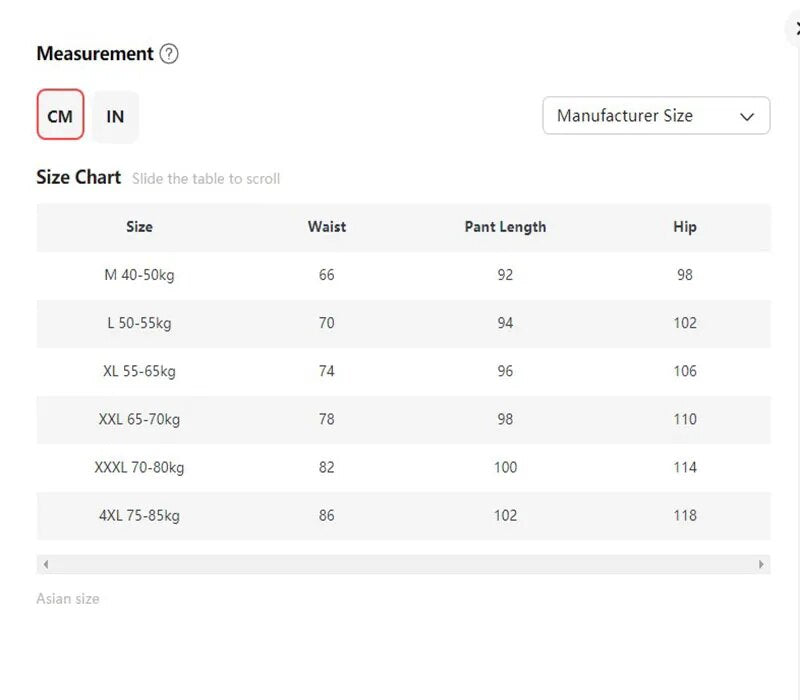Switch measurement units to IN
The width and height of the screenshot is (800, 700).
pos(115,116)
